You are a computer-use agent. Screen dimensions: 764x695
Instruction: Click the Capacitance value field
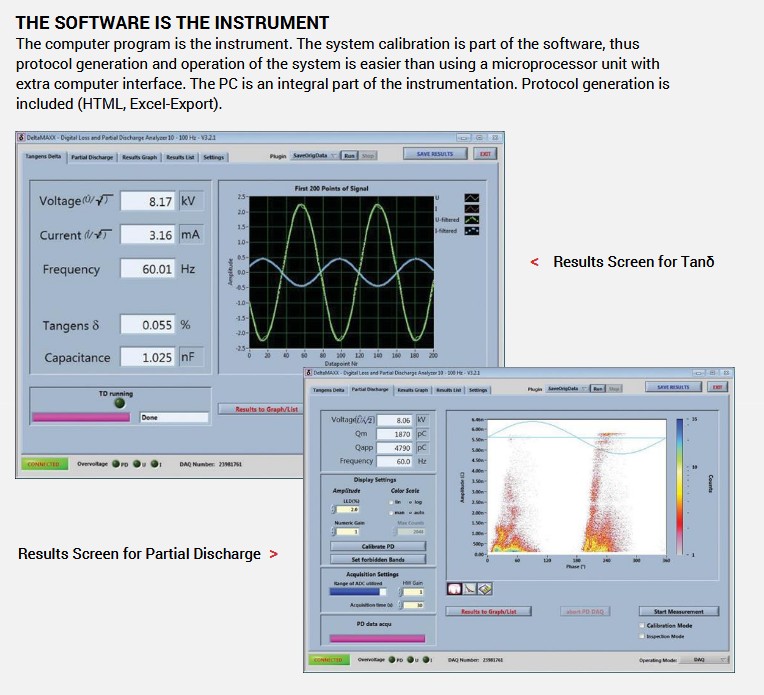tap(147, 357)
